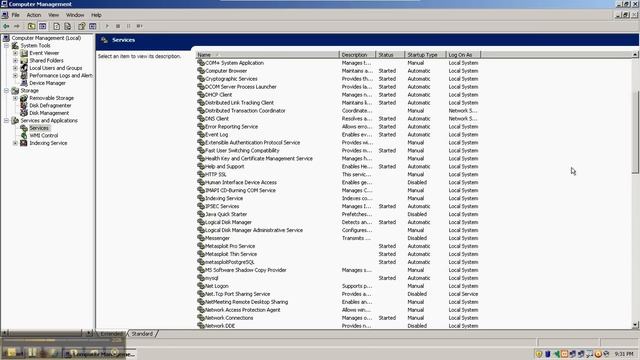Click the Stop Service square icon
Image resolution: width=640 pixels, height=360 pixels.
[x=118, y=26]
